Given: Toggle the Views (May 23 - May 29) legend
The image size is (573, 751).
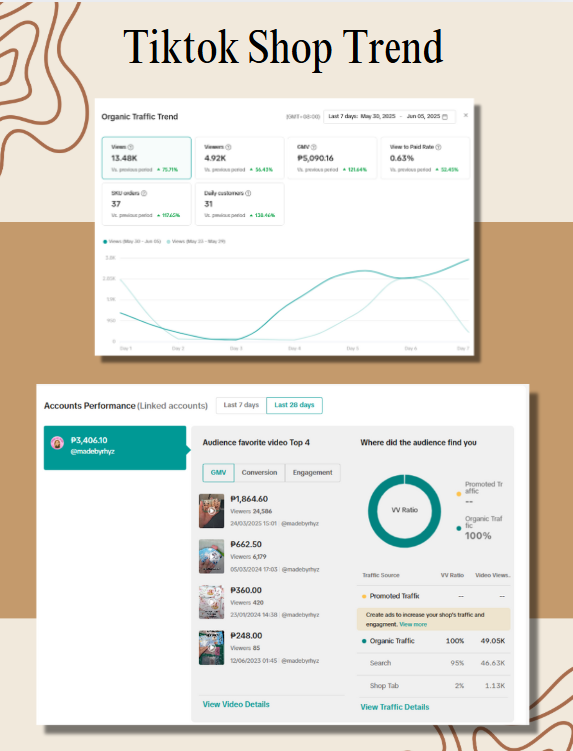Looking at the screenshot, I should click(x=196, y=241).
